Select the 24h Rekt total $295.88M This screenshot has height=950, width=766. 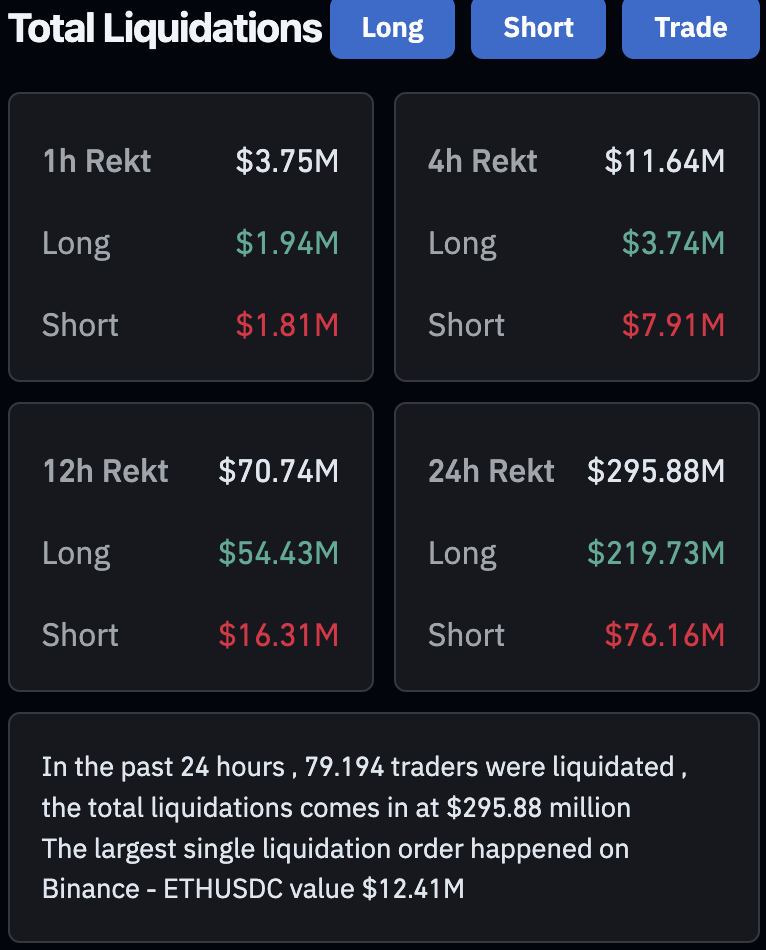tap(655, 471)
